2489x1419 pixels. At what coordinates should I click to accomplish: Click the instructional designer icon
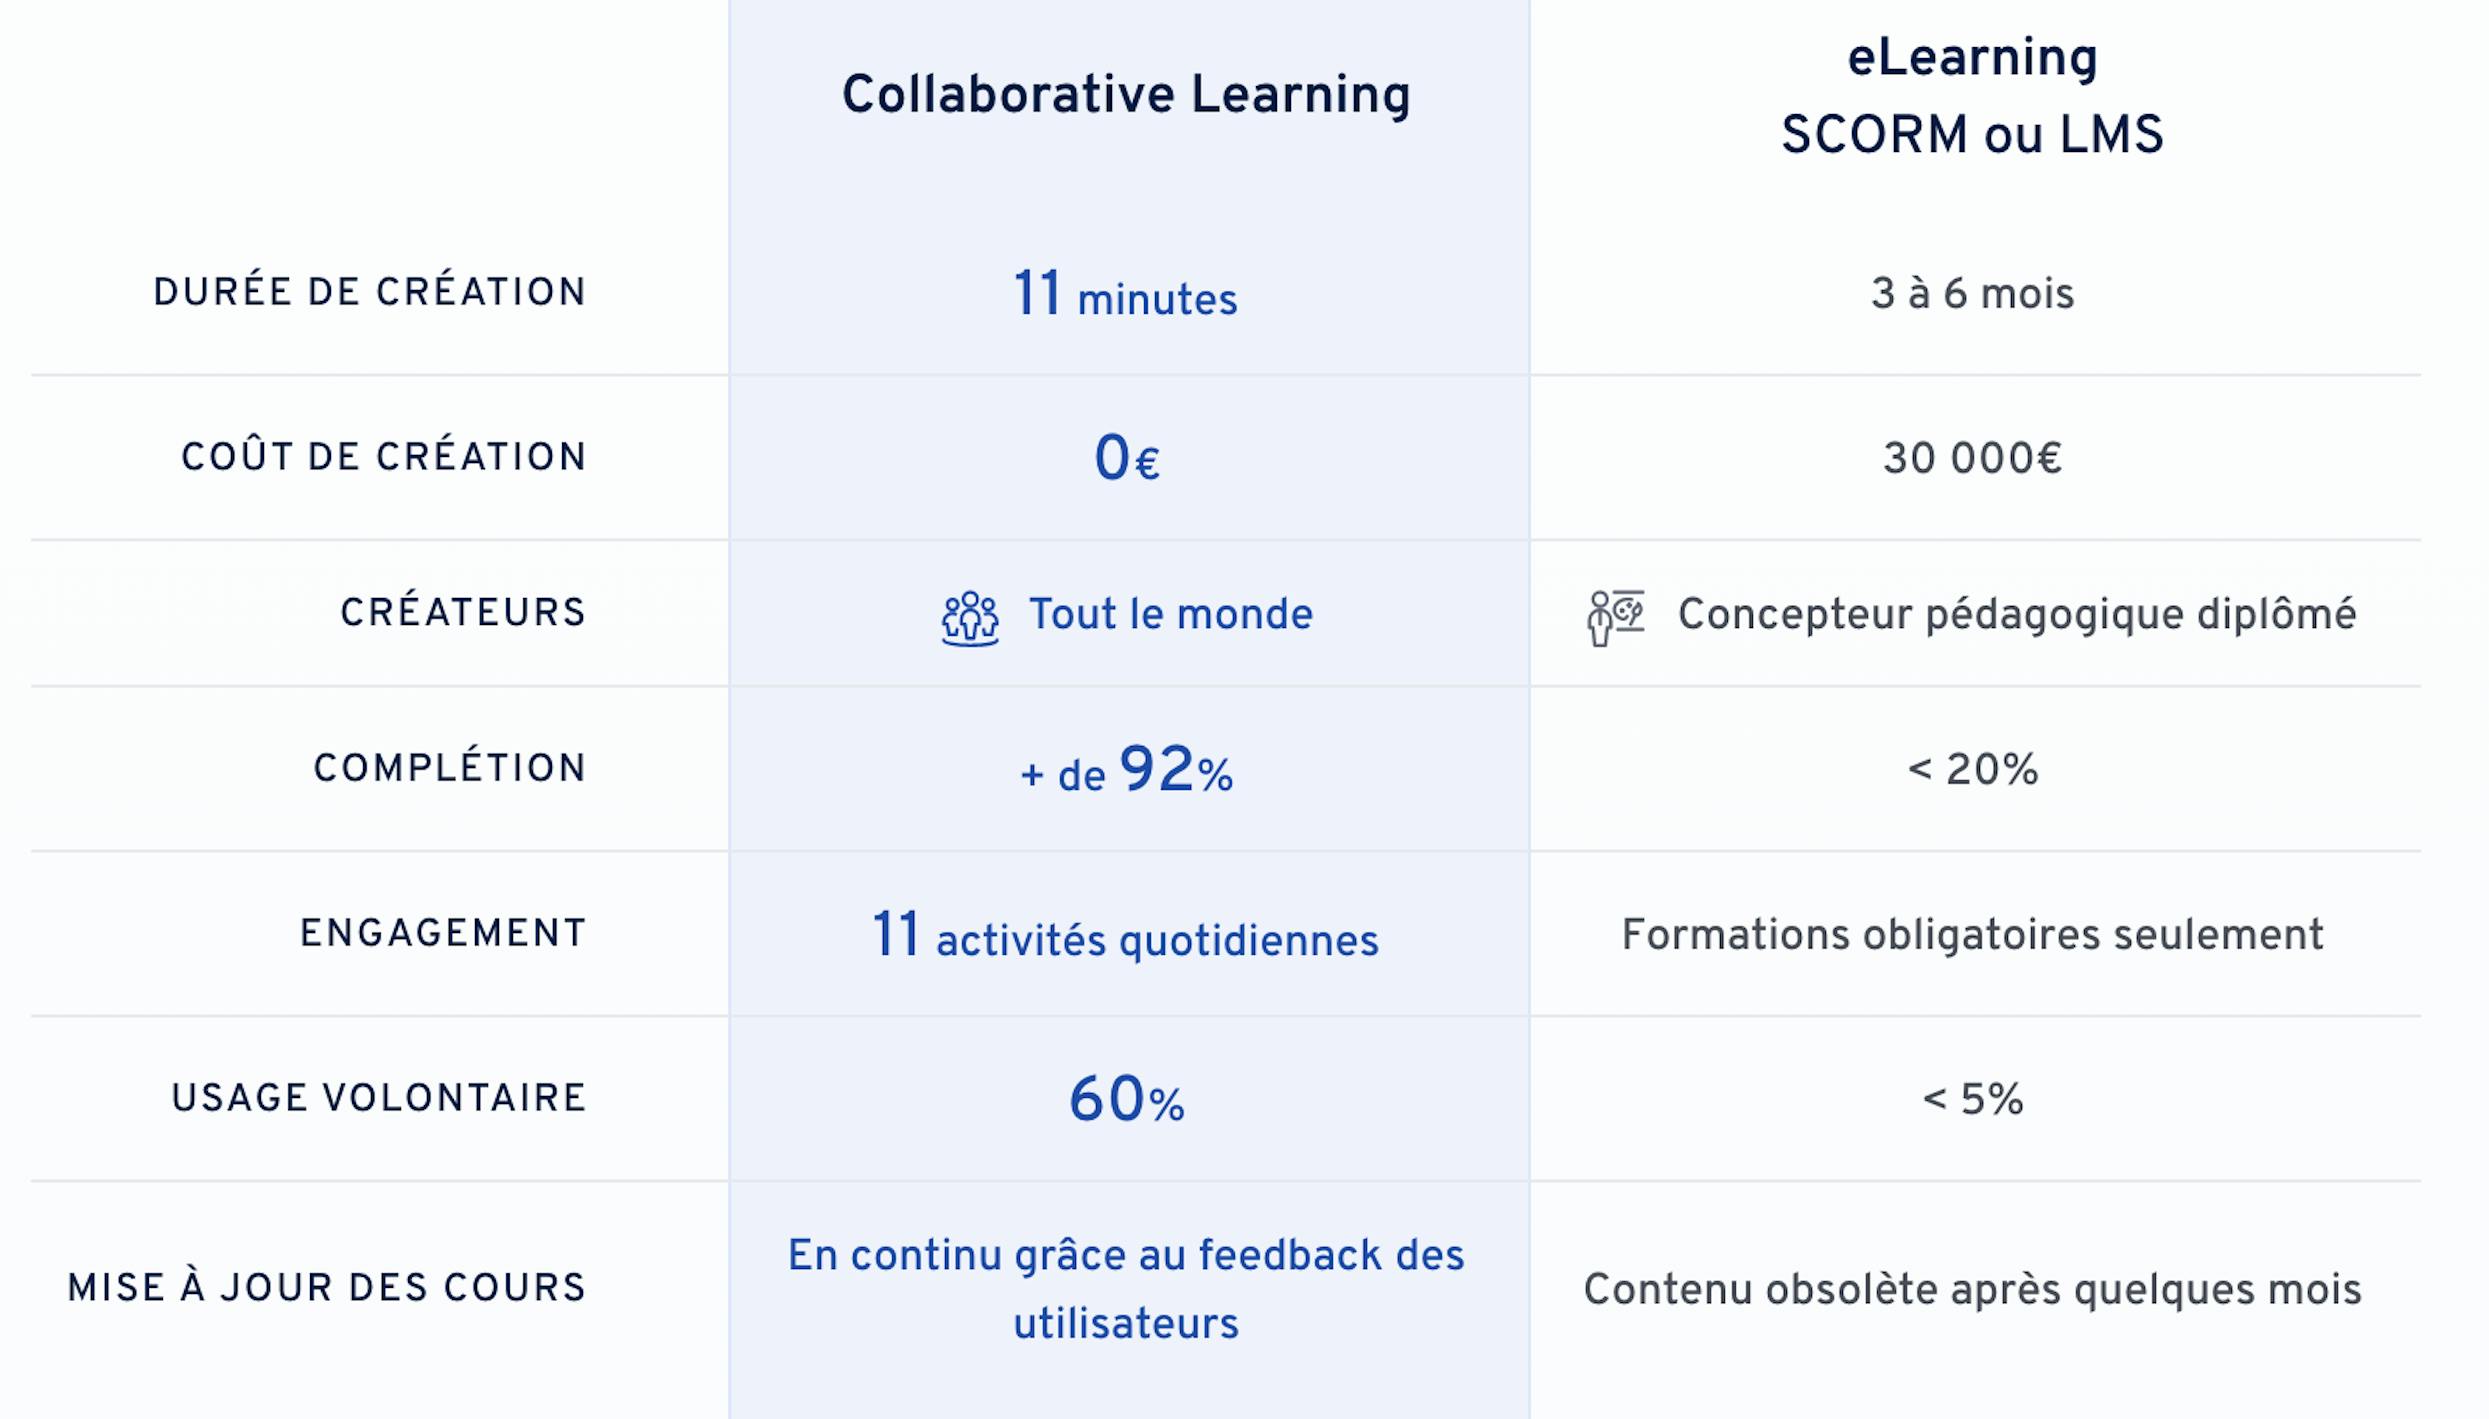1615,617
